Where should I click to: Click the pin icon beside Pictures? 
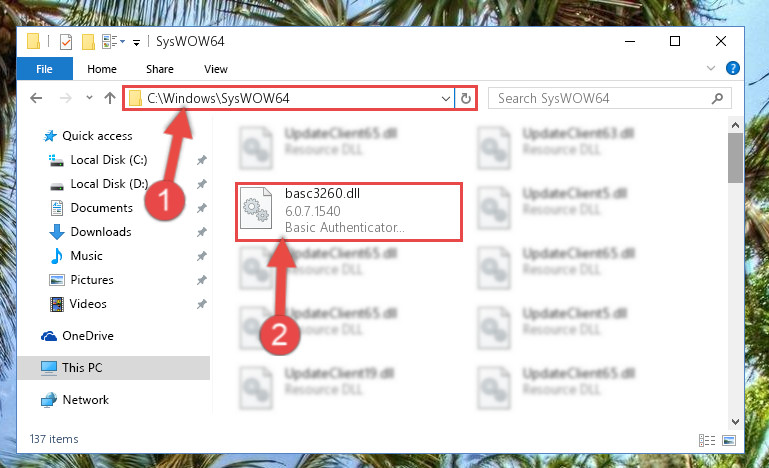pos(202,280)
